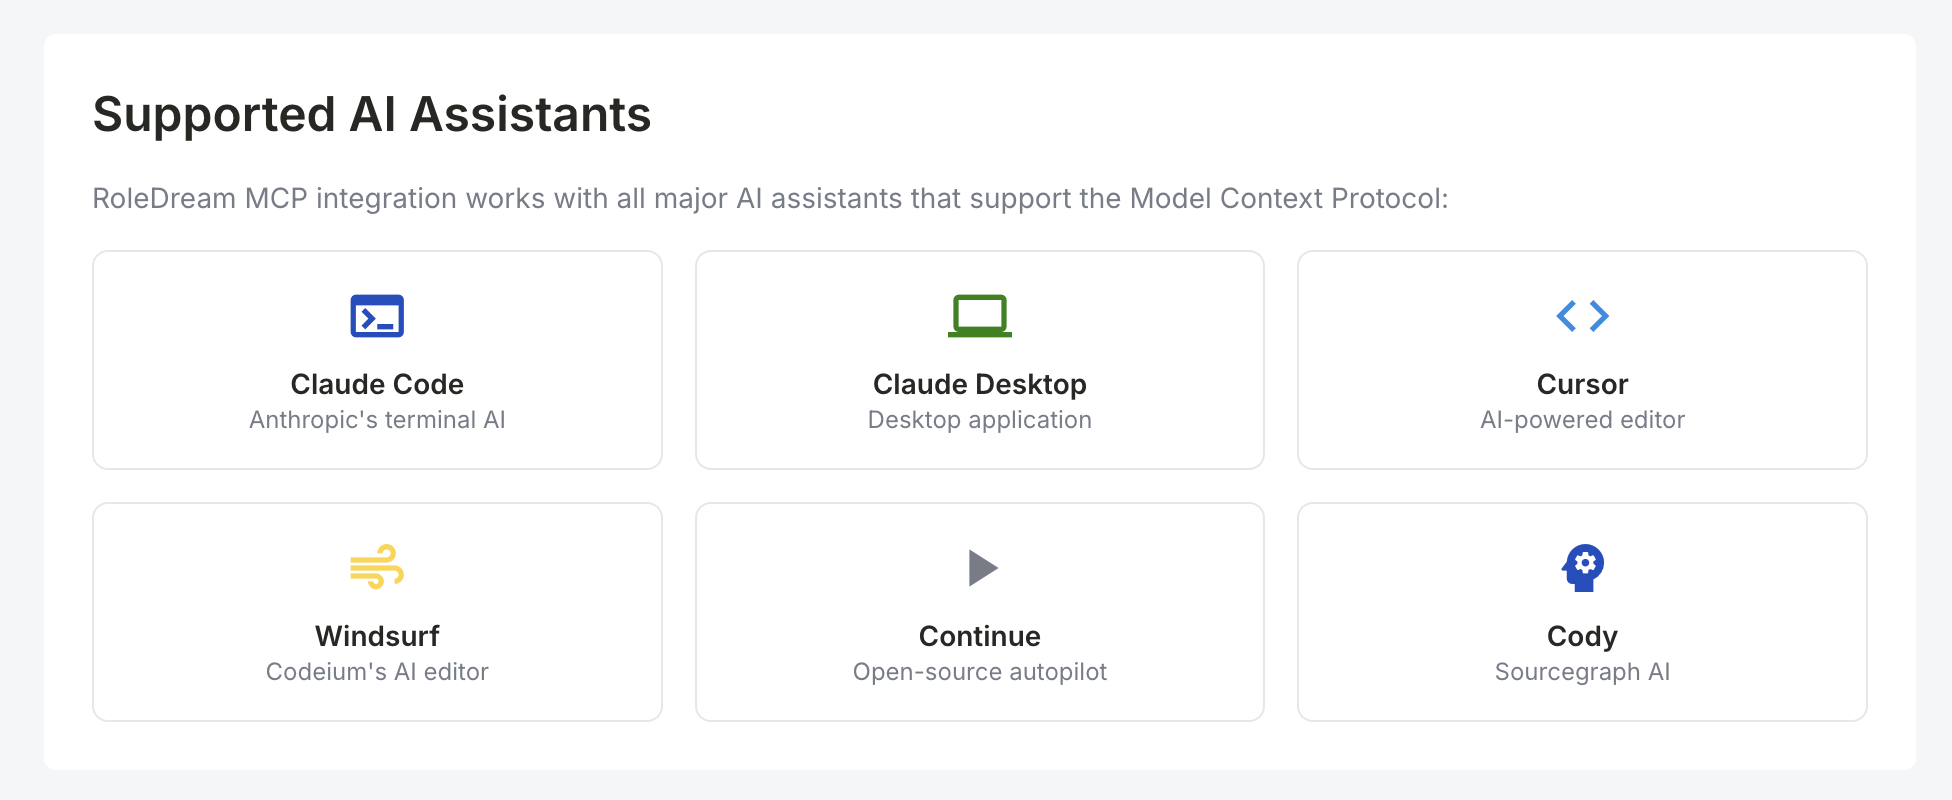This screenshot has width=1952, height=800.
Task: Select the green laptop icon for Claude Desktop
Action: (979, 316)
